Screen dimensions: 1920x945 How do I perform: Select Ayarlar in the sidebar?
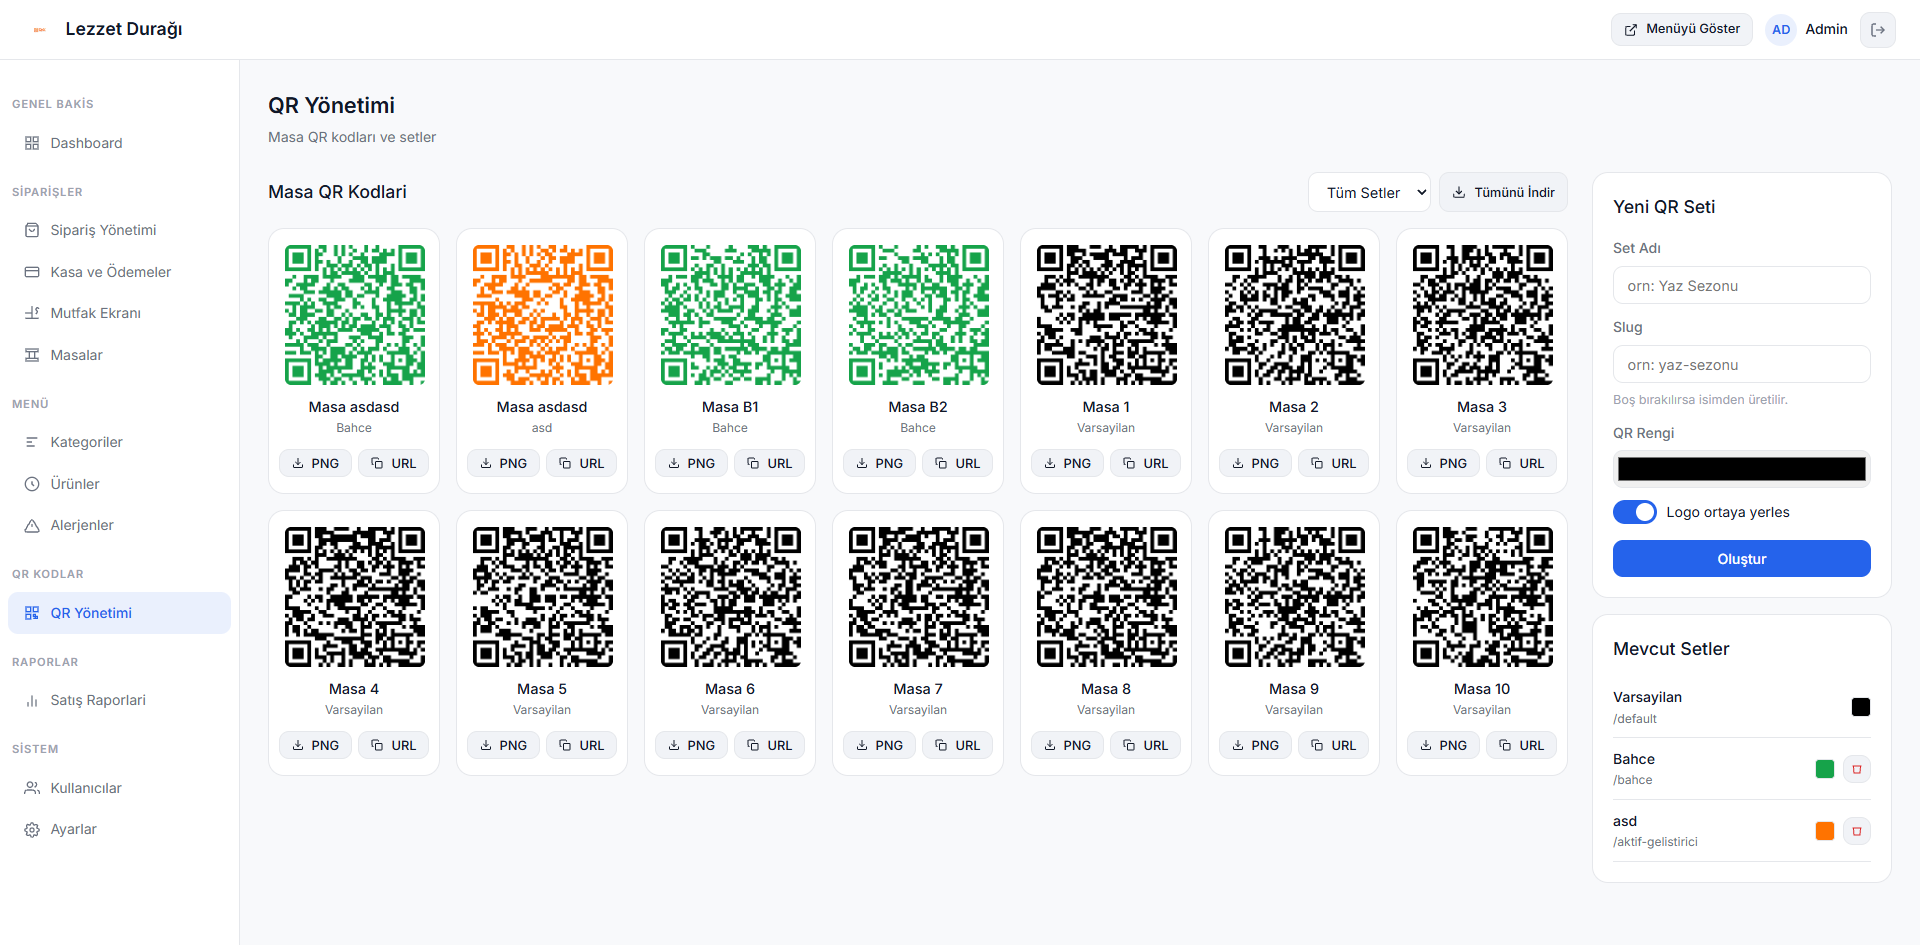(119, 829)
